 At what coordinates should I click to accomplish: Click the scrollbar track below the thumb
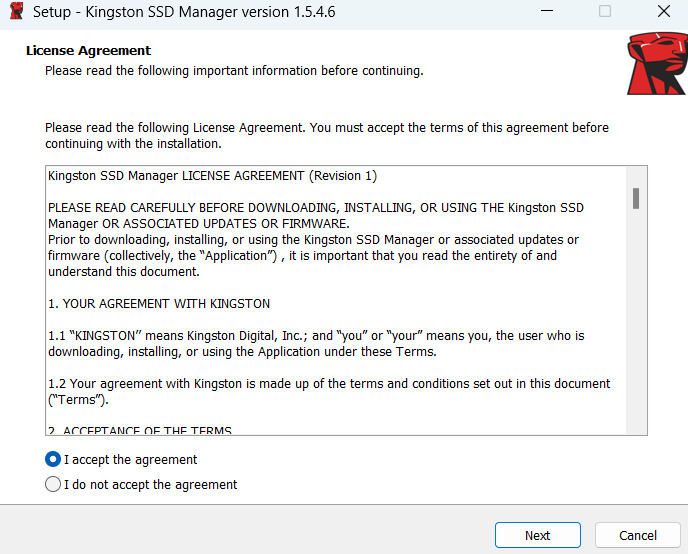point(636,330)
